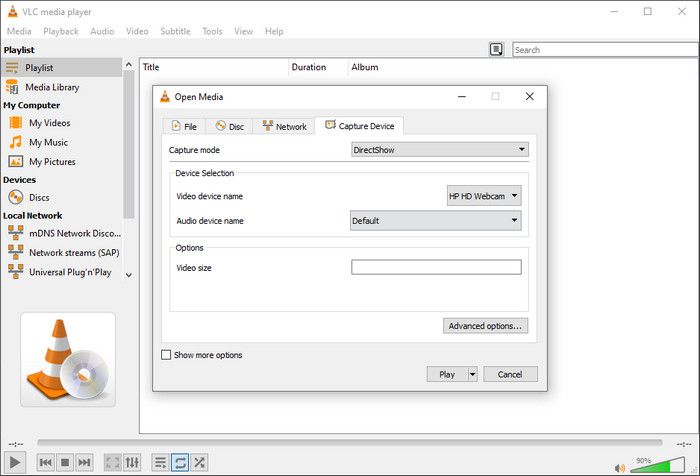
Task: Sort playlist by the Duration column
Action: point(318,67)
